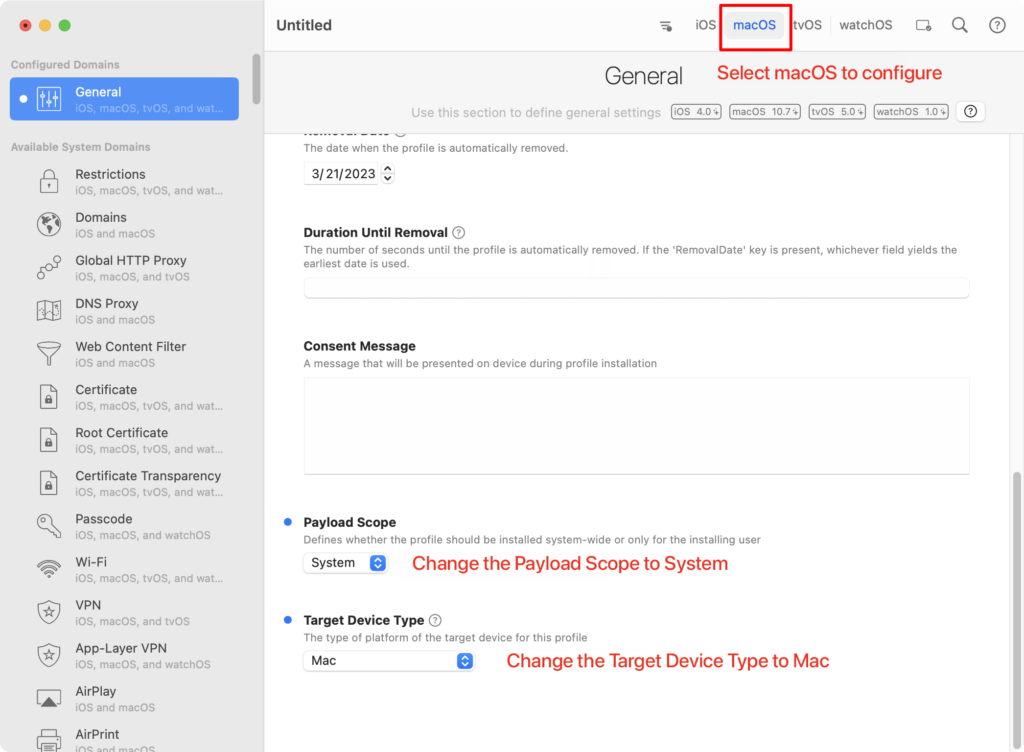Select the General configured domain

point(124,99)
